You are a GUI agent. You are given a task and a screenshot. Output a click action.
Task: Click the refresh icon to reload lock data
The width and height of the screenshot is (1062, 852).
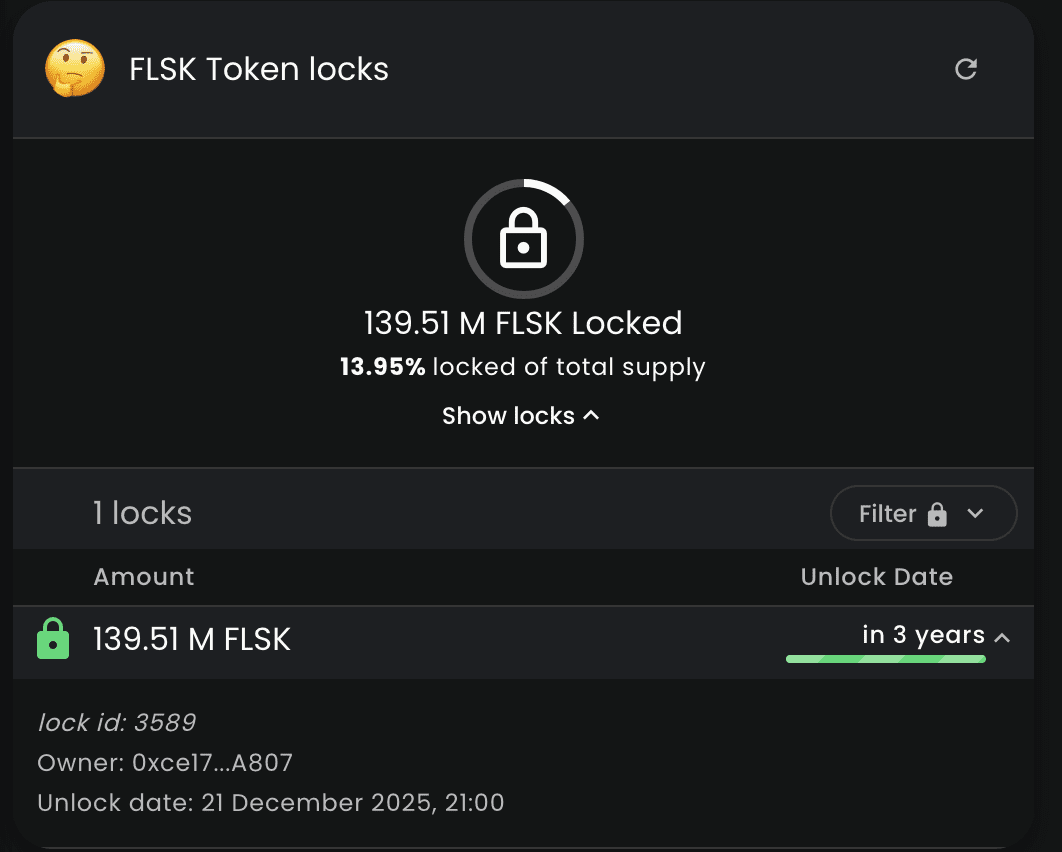tap(965, 69)
